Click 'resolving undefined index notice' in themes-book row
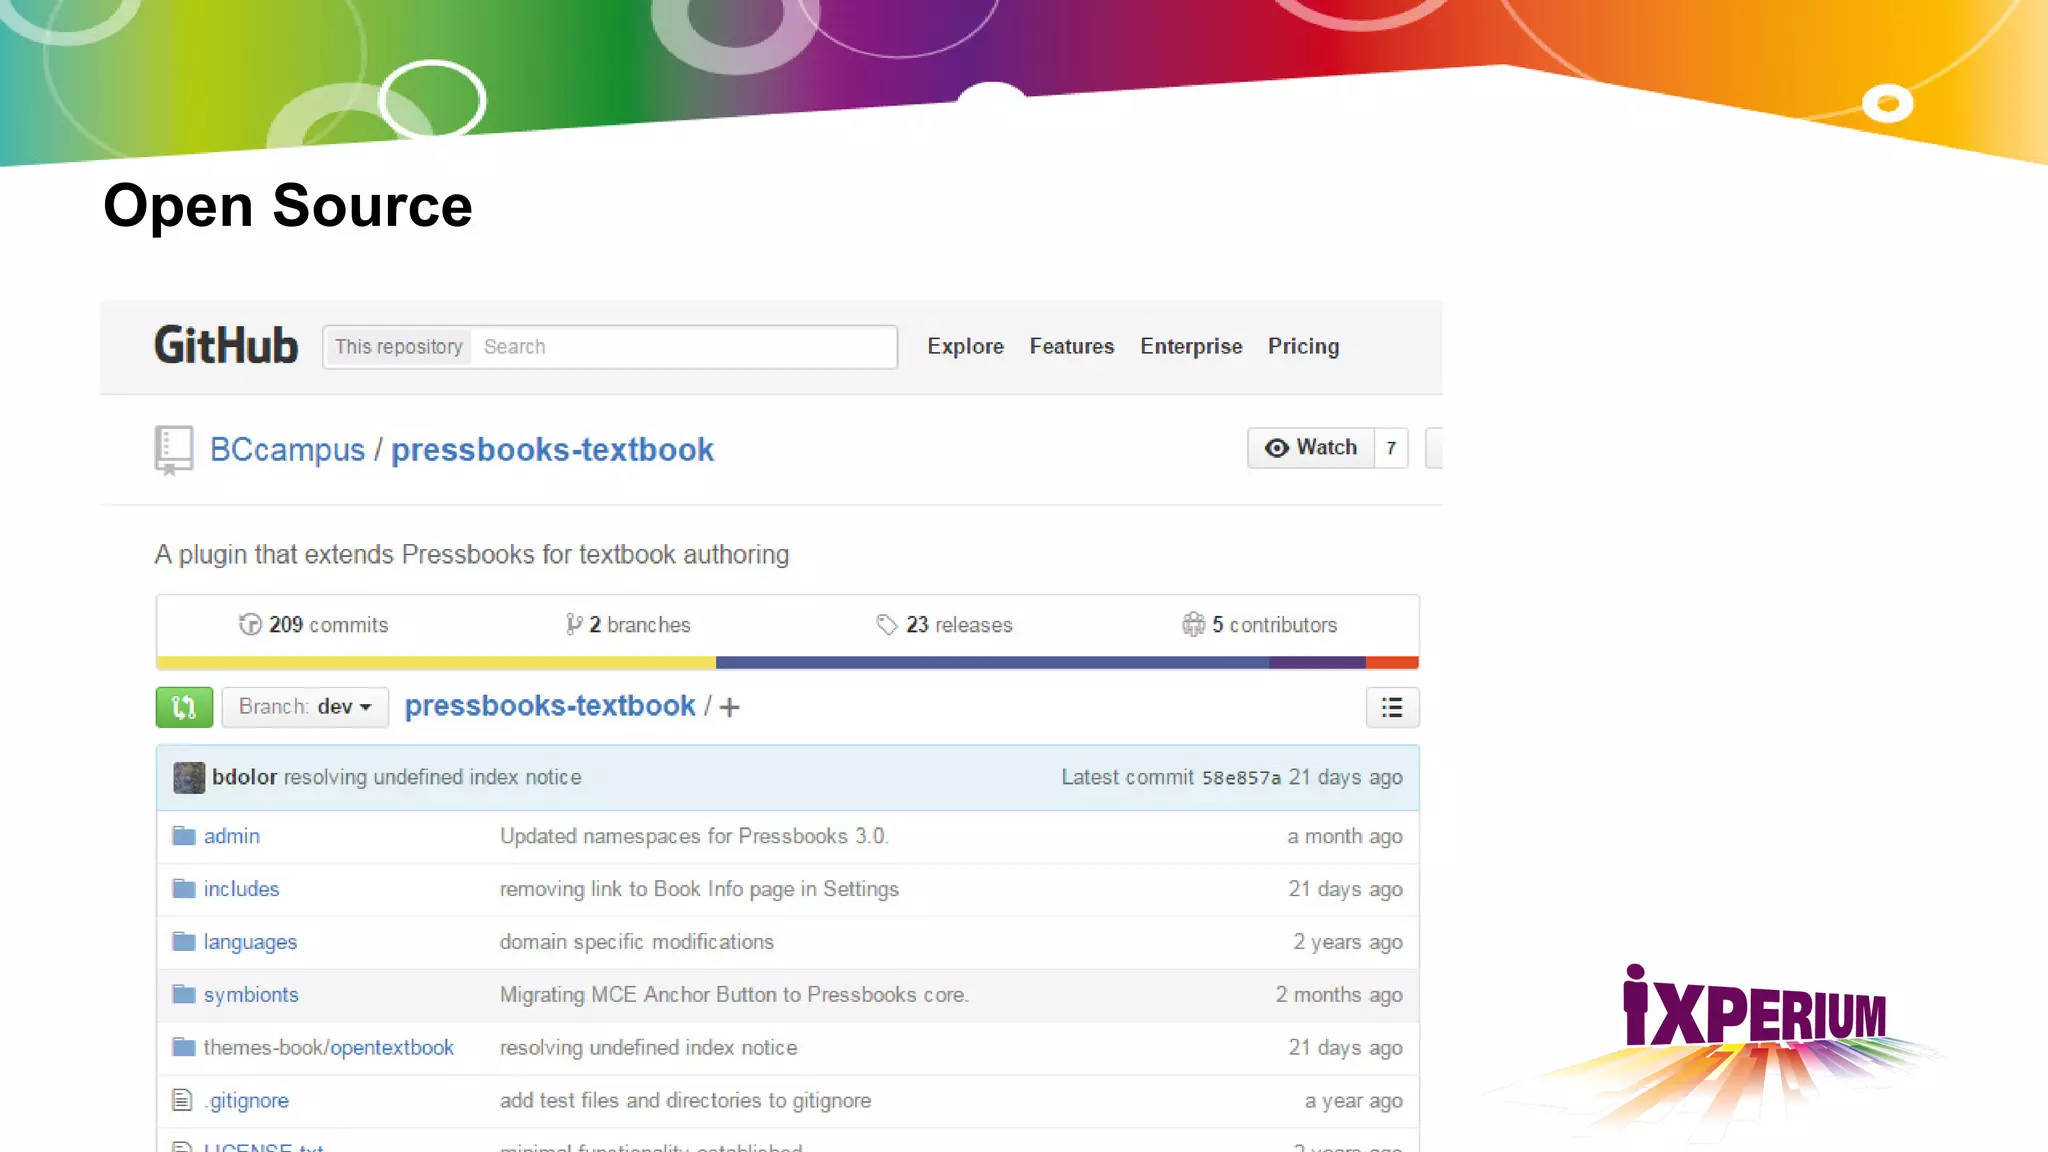Screen dimensions: 2048x1152 (649, 1048)
